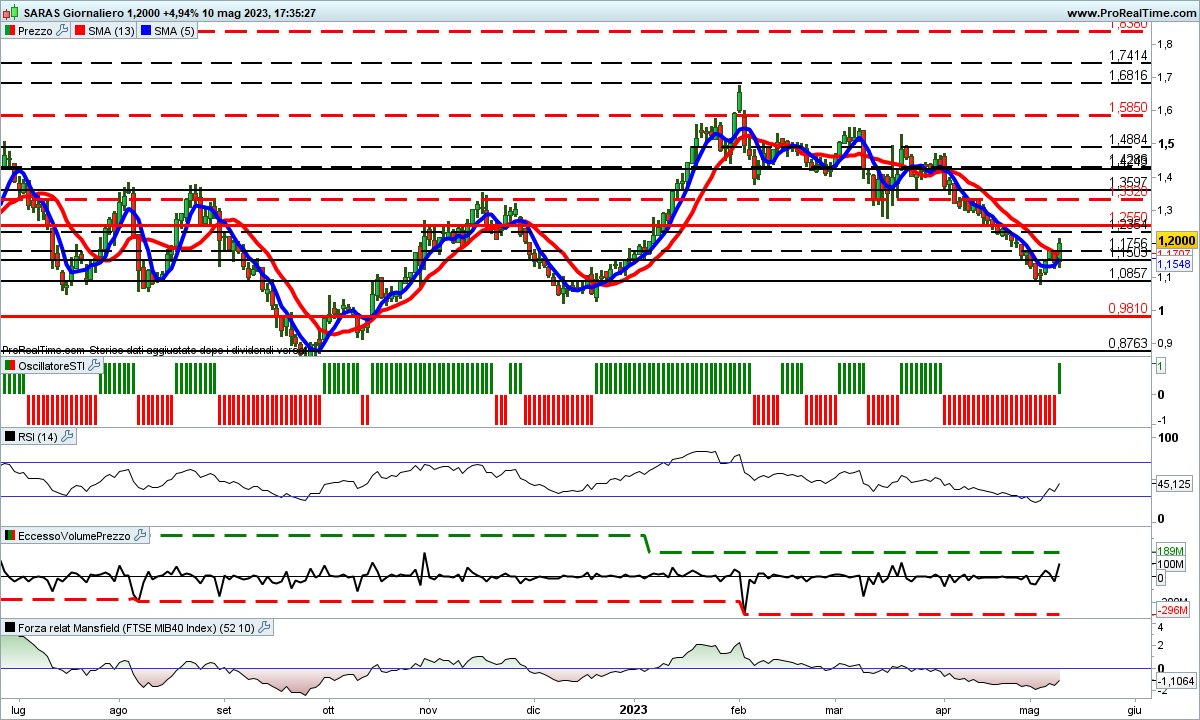The height and width of the screenshot is (720, 1200).
Task: Click the RSI (14) black color swatch
Action: tap(10, 437)
